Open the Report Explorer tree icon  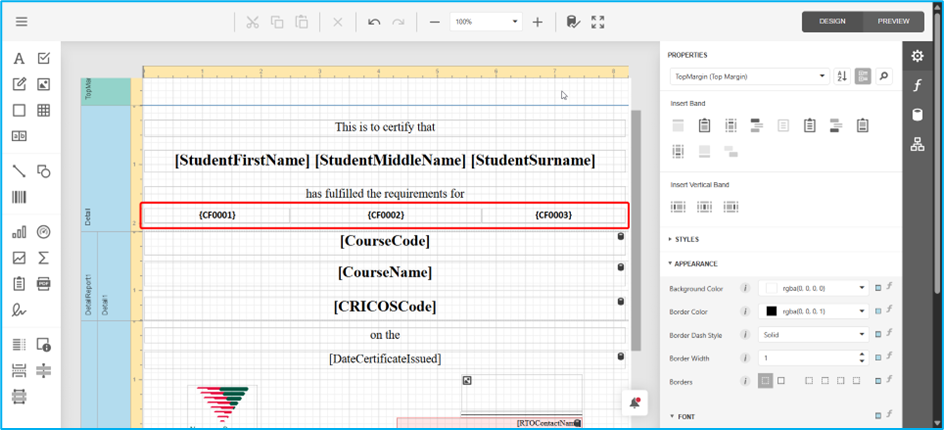[x=917, y=145]
